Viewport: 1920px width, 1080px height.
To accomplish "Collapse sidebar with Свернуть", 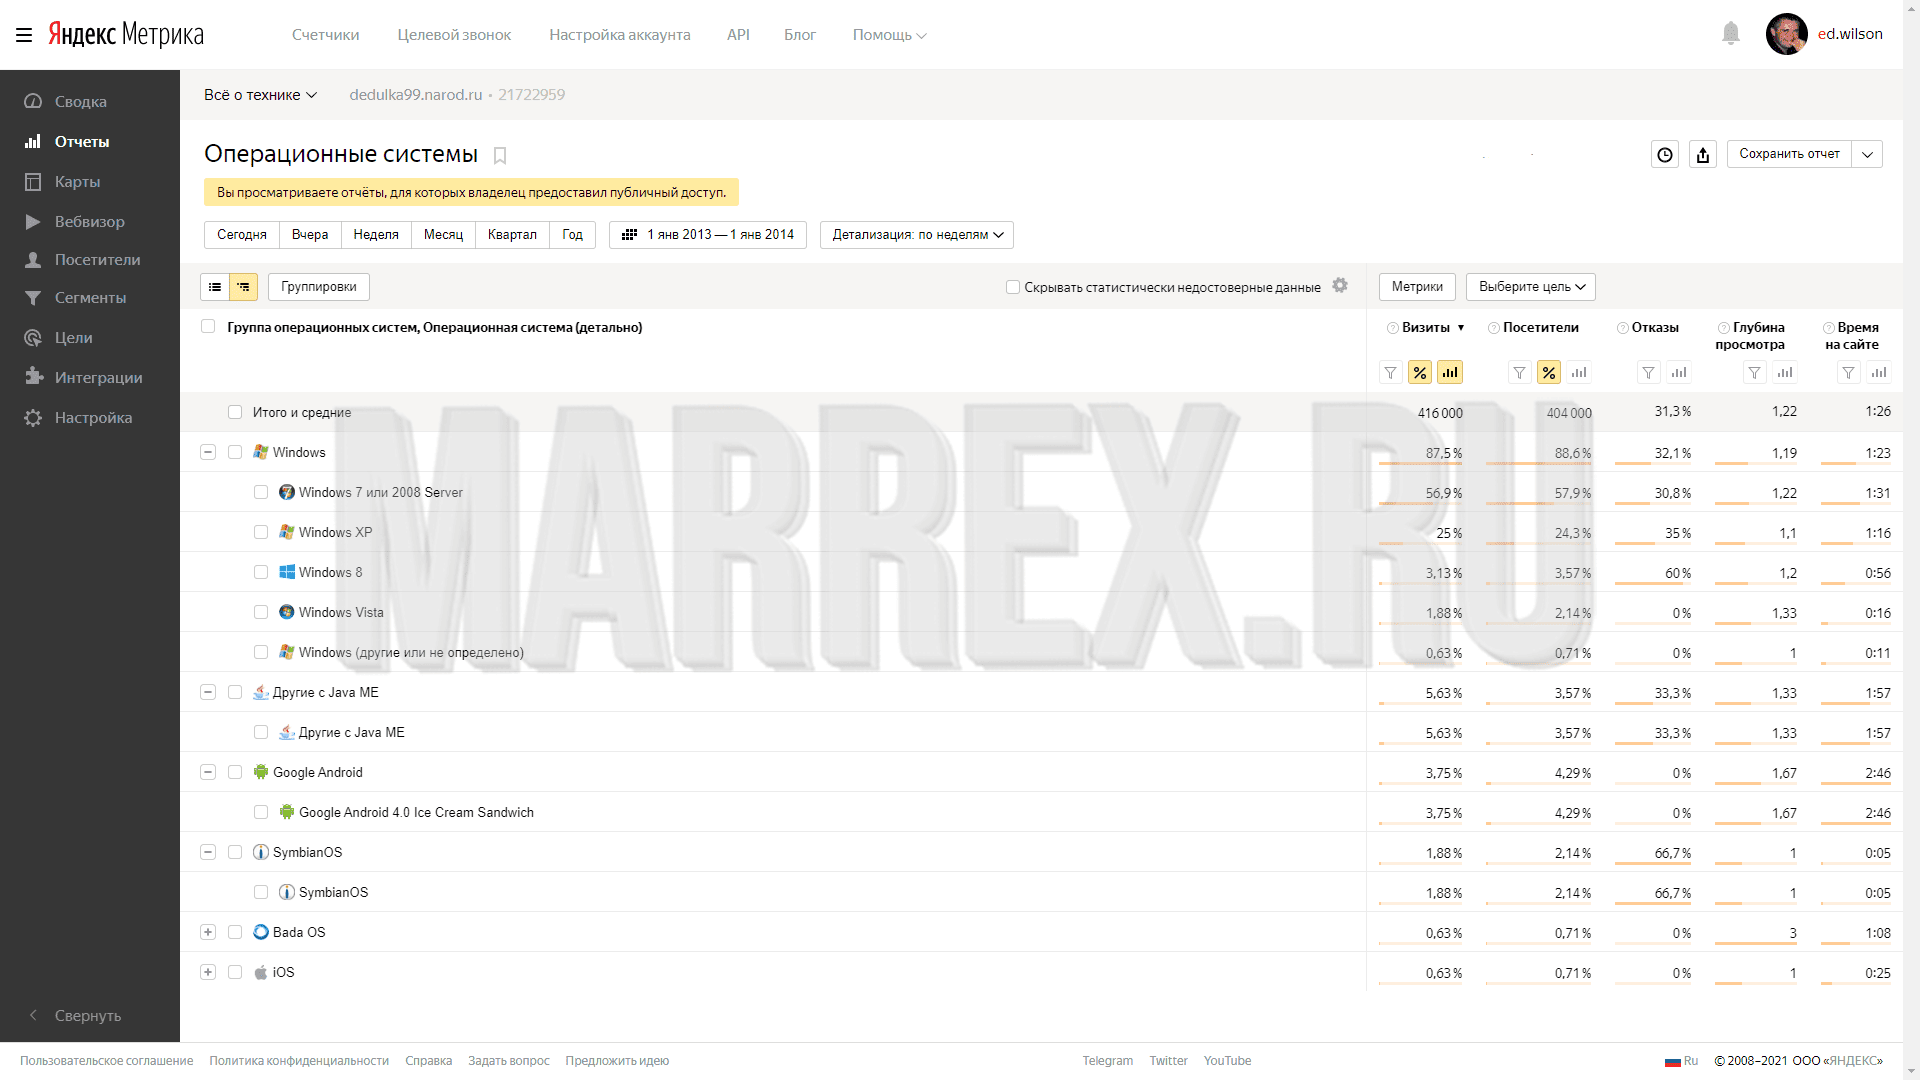I will click(87, 1016).
